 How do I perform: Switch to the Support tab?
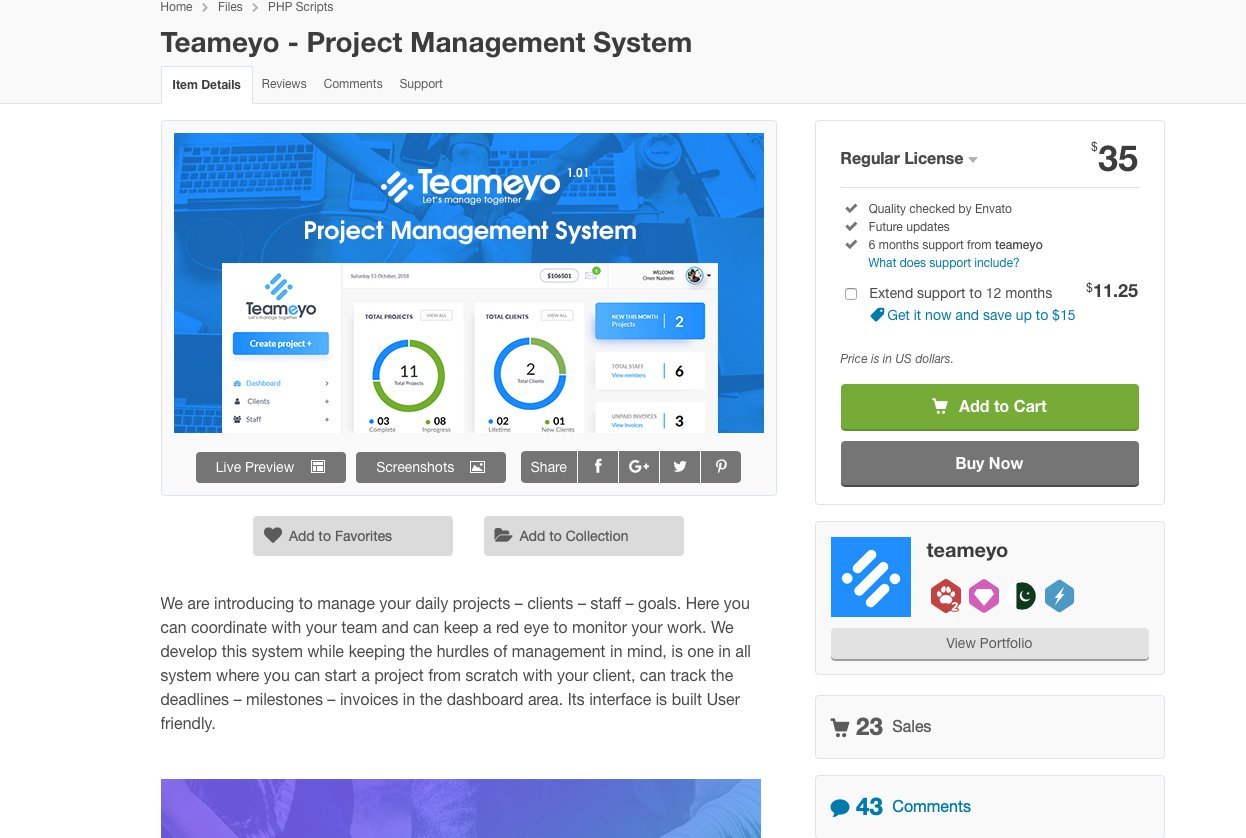(421, 84)
